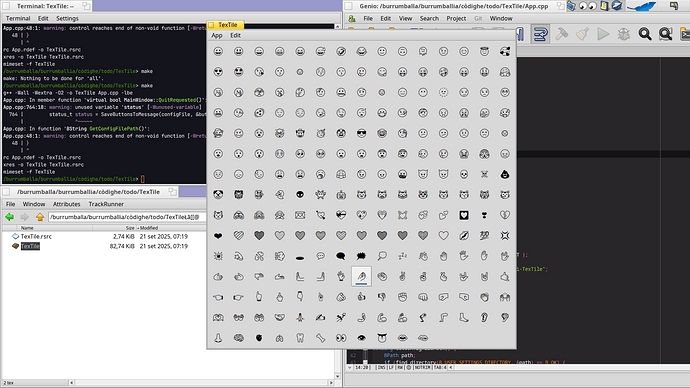
Task: Open Genio's find in files magnifier
Action: (x=665, y=34)
